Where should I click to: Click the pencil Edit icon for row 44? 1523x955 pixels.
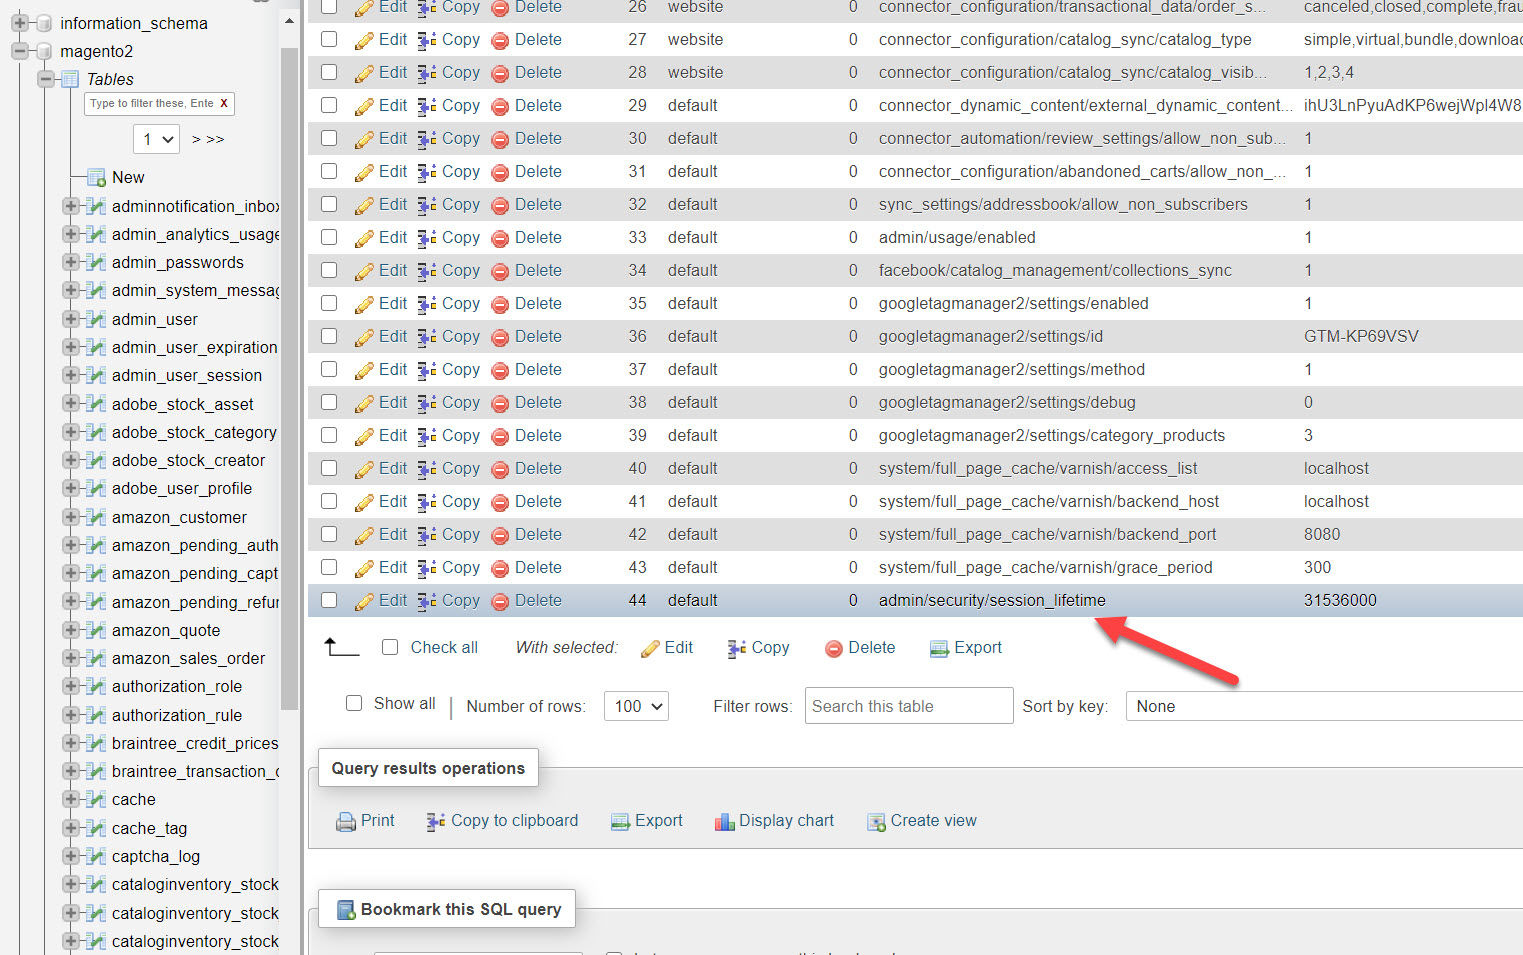pos(364,601)
